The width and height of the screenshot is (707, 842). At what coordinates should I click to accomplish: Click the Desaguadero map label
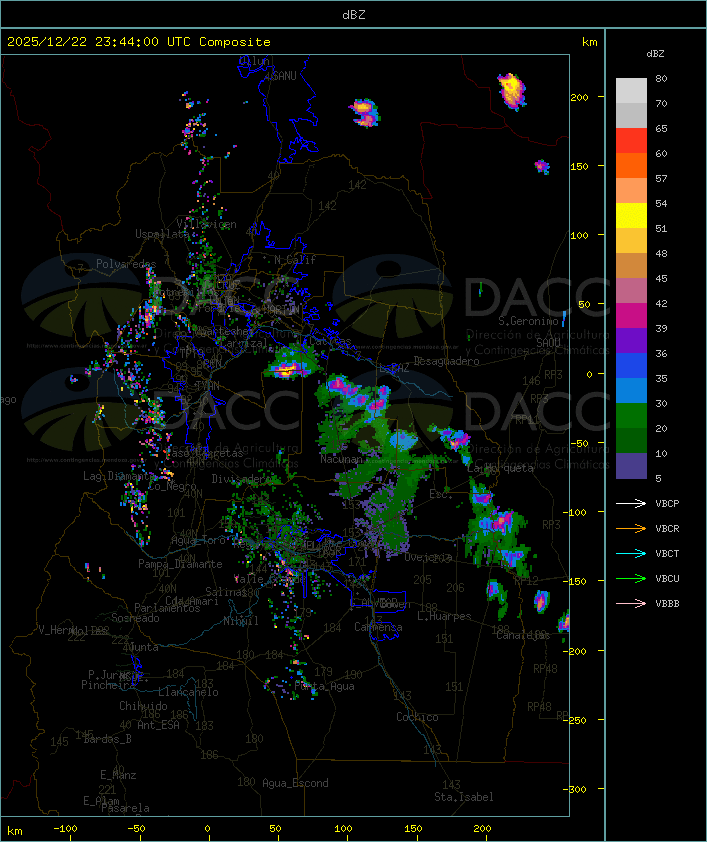(x=446, y=361)
